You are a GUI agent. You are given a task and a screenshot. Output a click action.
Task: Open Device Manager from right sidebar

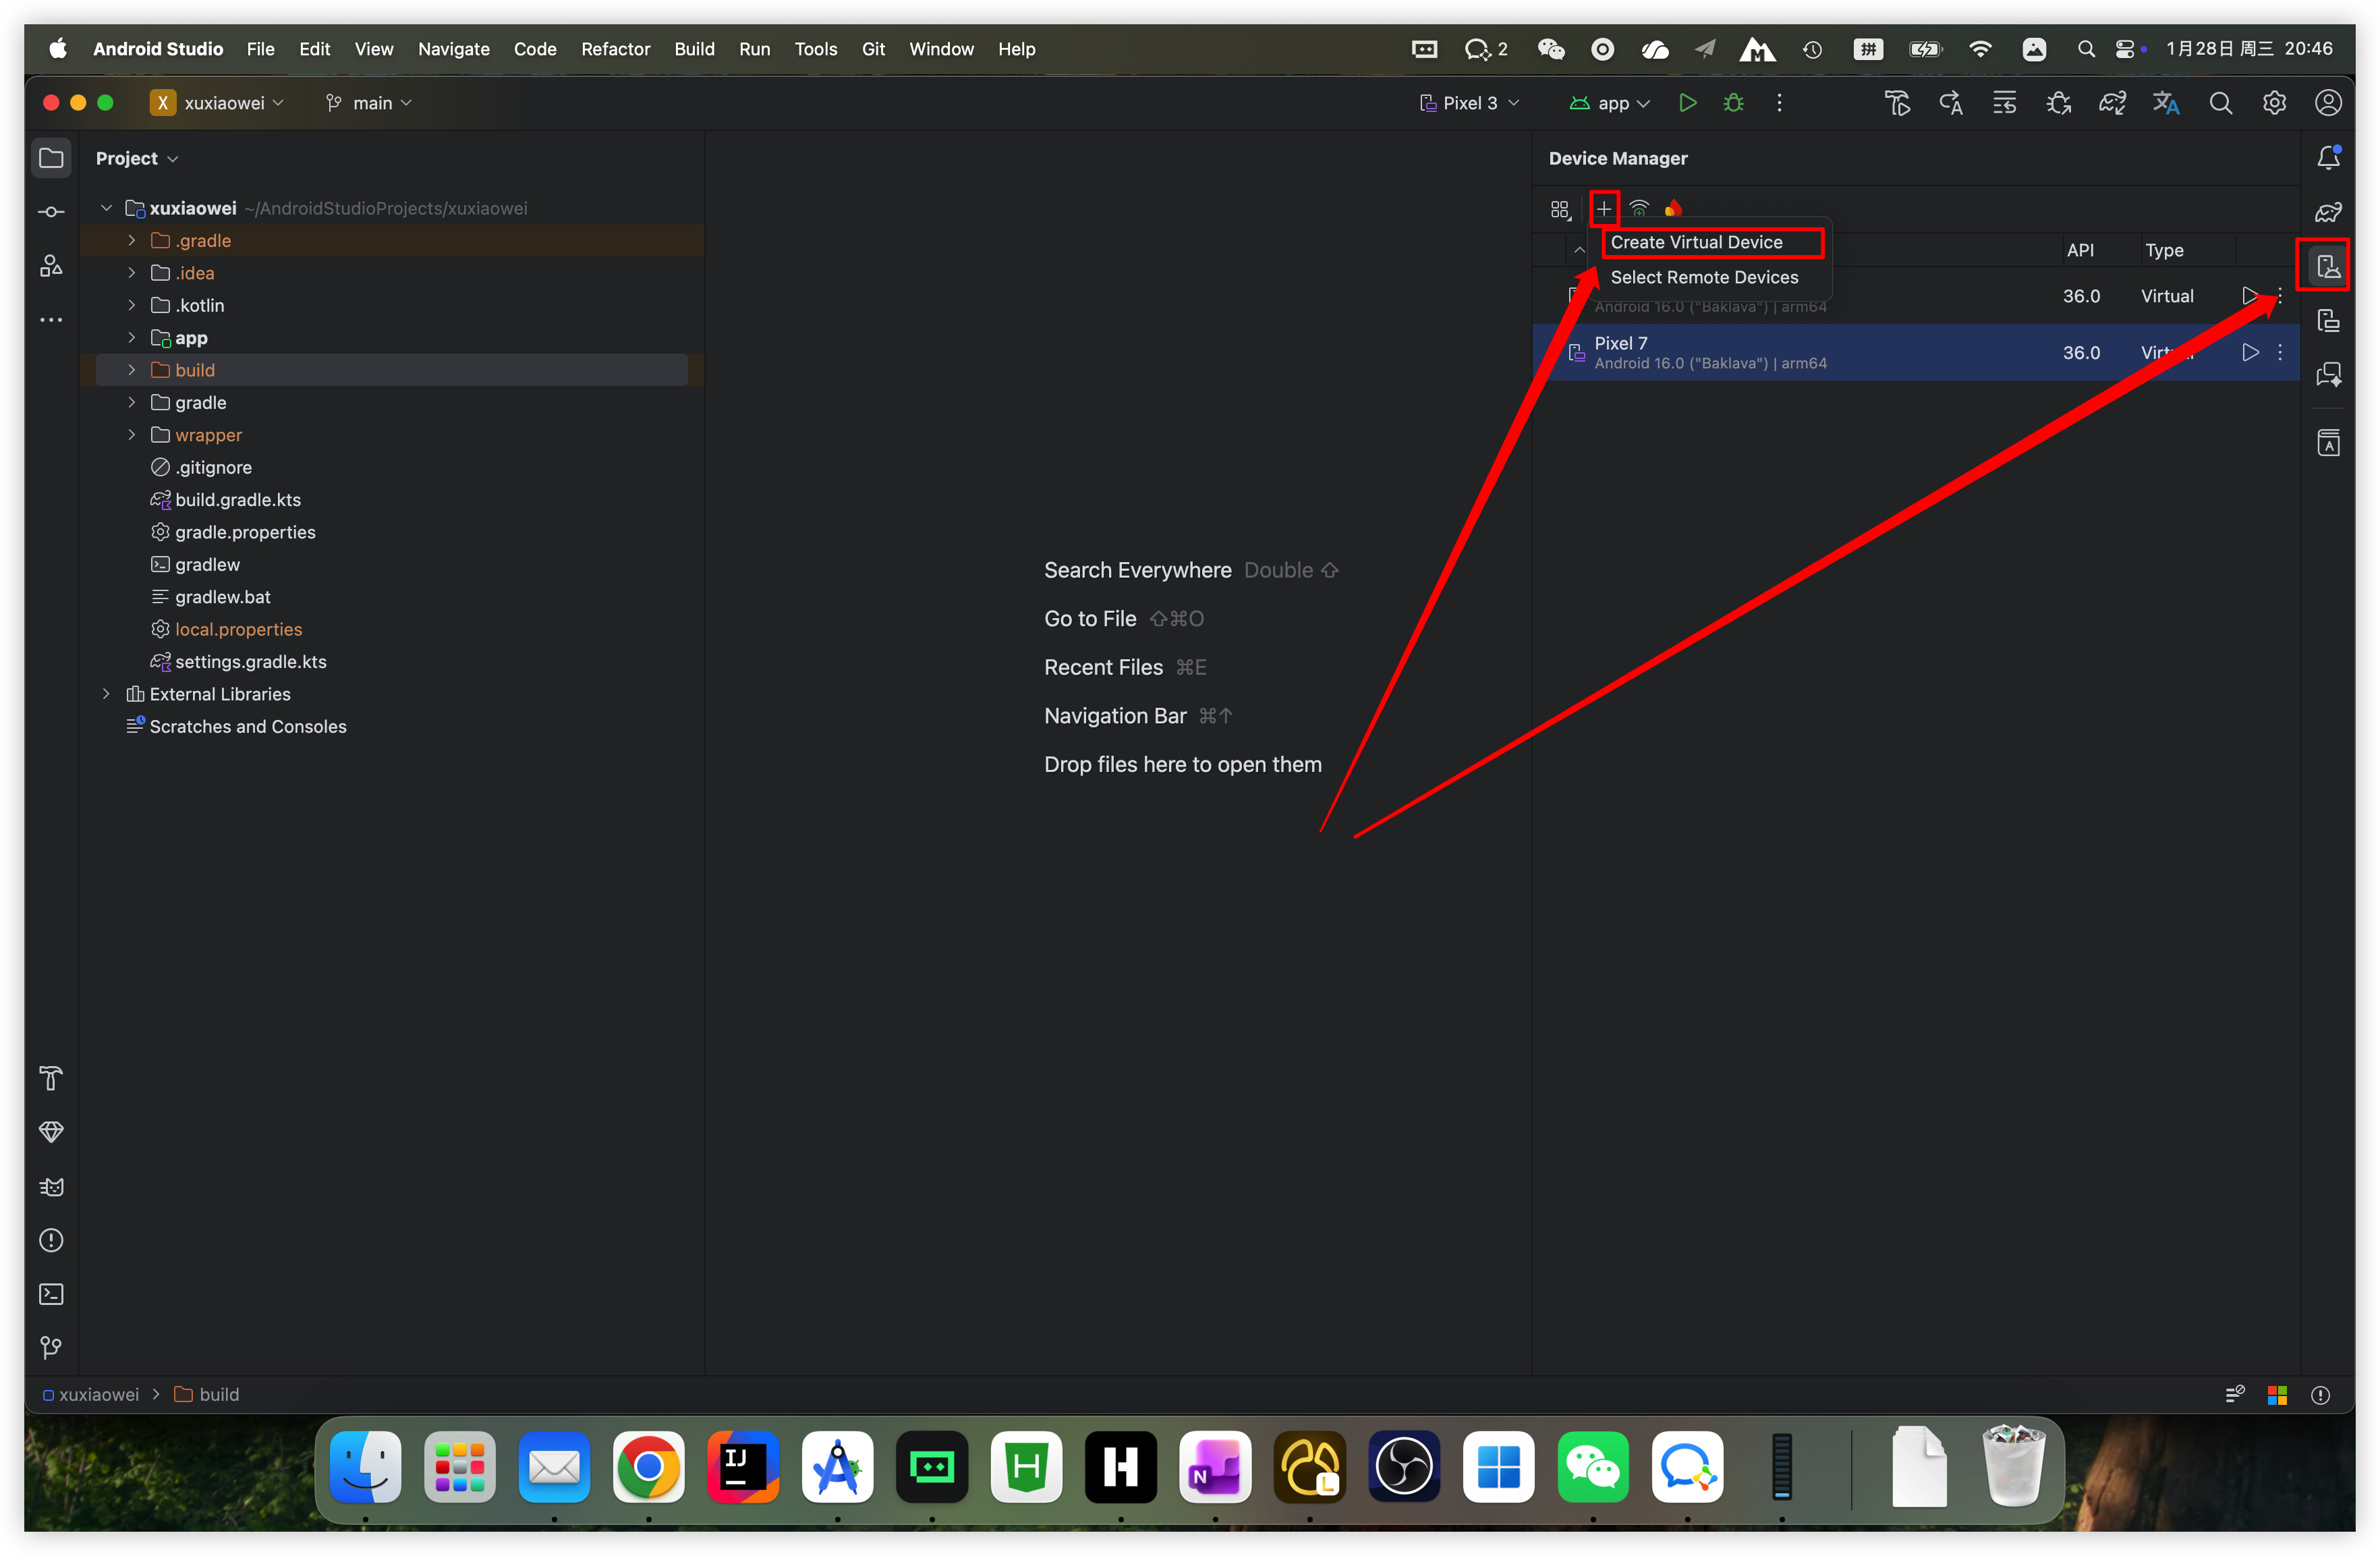2328,266
